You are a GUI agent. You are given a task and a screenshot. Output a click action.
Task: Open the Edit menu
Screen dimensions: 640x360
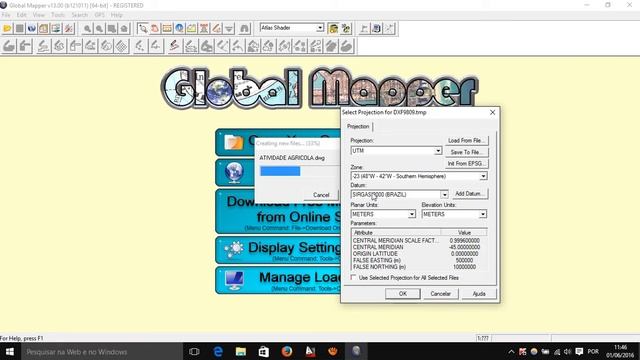click(x=22, y=15)
